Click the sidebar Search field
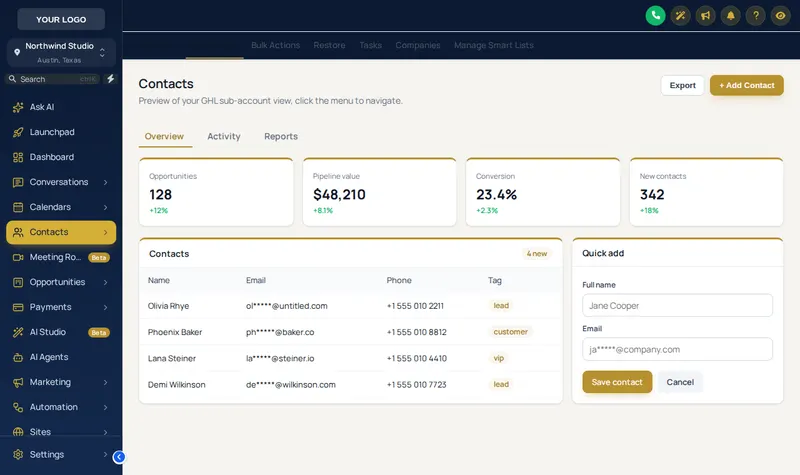 pos(53,79)
